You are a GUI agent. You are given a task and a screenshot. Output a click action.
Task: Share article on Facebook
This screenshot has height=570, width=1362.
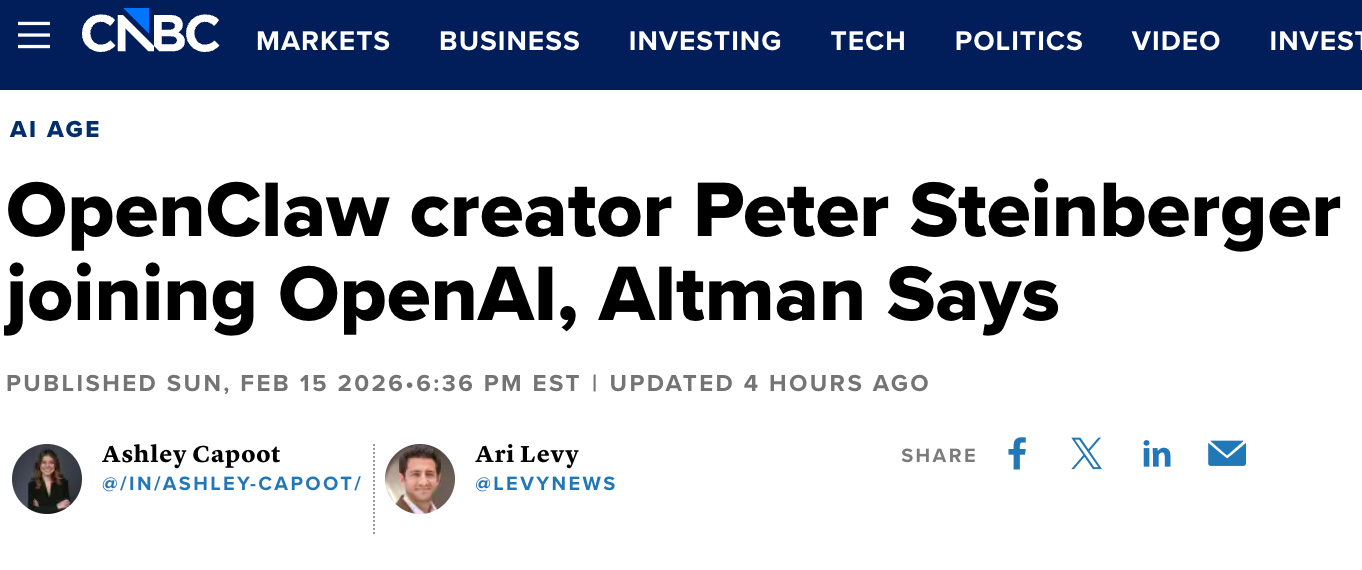(1017, 454)
